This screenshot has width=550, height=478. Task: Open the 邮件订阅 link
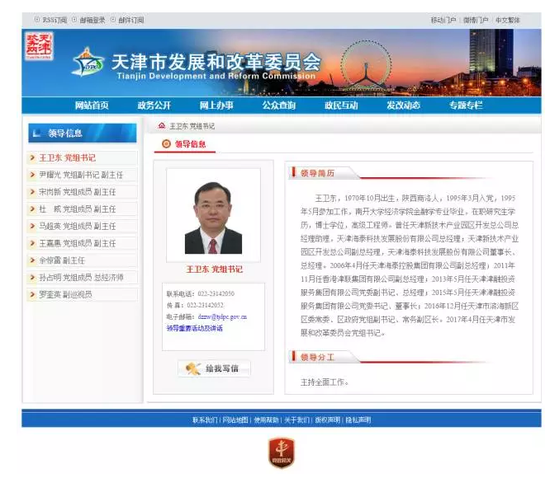(x=131, y=20)
